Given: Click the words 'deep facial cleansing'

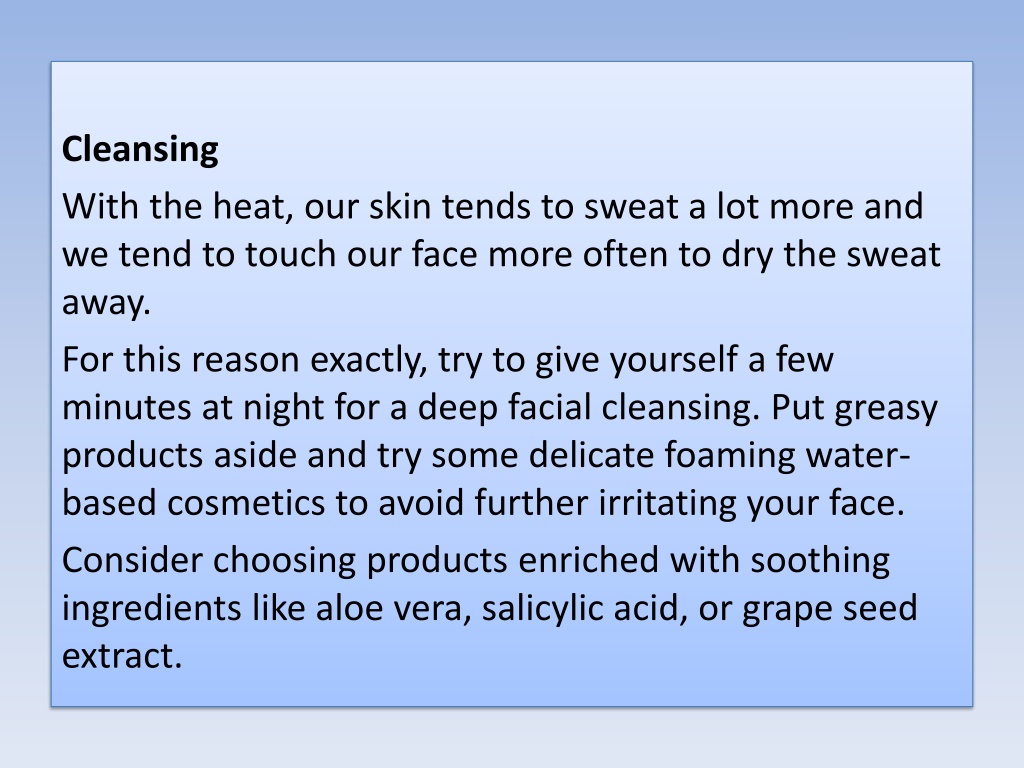Looking at the screenshot, I should pos(589,408).
